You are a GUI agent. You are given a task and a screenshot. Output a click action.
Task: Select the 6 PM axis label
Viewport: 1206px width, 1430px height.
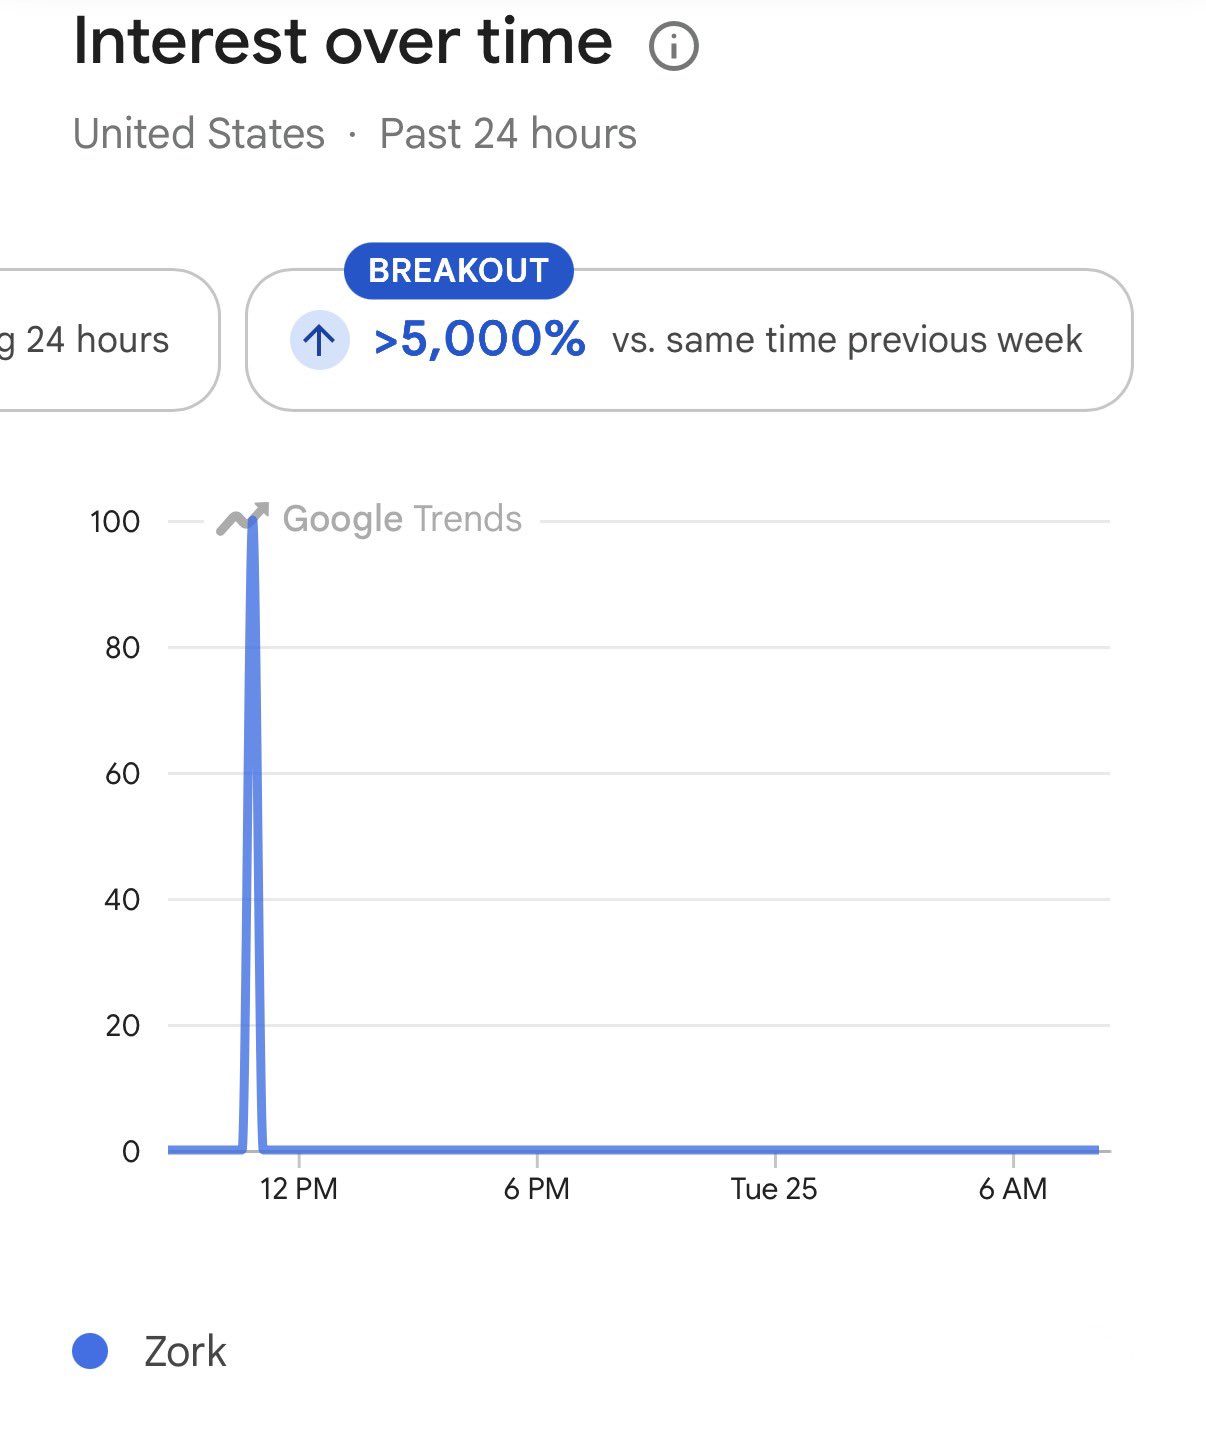537,1189
